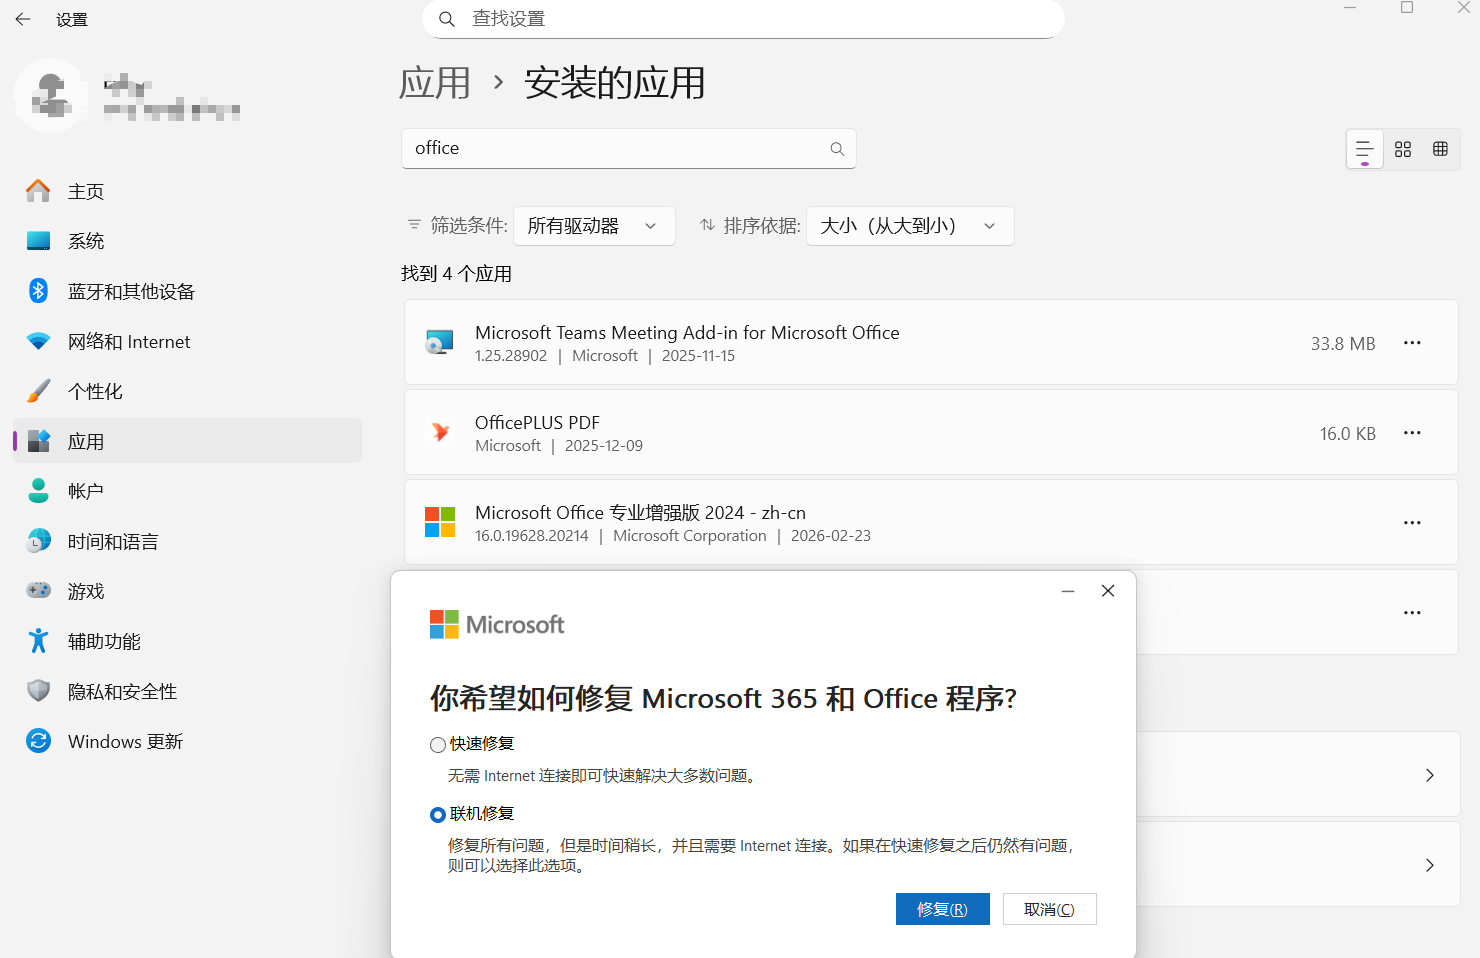Click the clock-globe icon for 时间和语言

pos(38,541)
